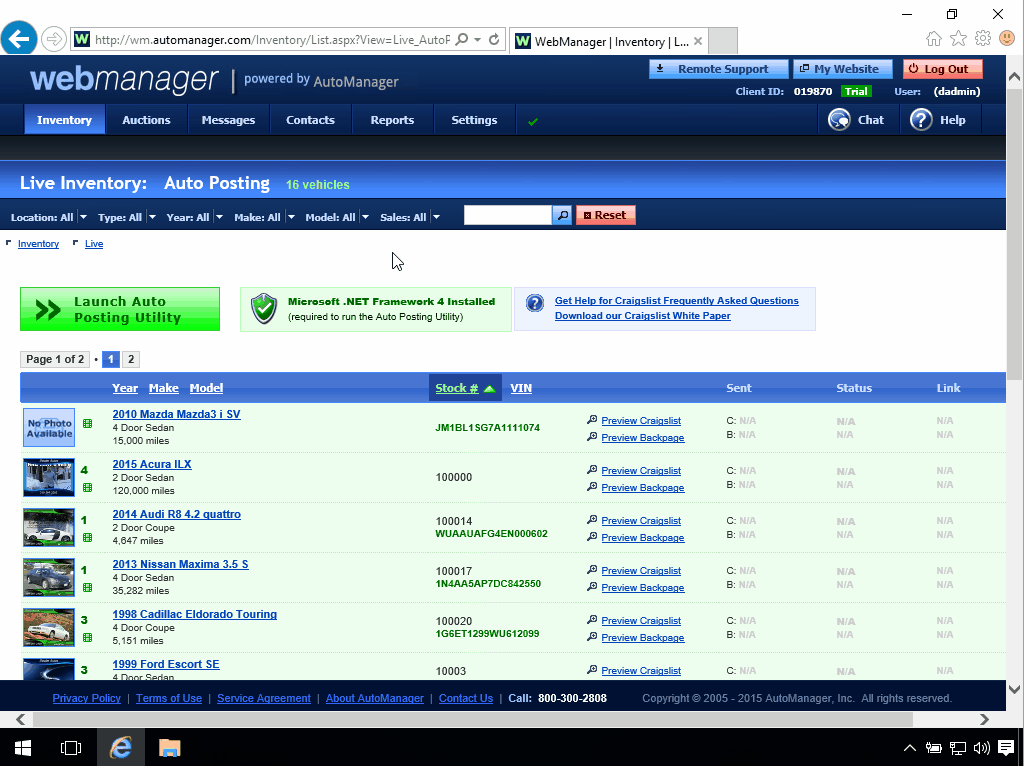Show hidden system tray icons
Viewport: 1024px width, 766px height.
coord(910,748)
